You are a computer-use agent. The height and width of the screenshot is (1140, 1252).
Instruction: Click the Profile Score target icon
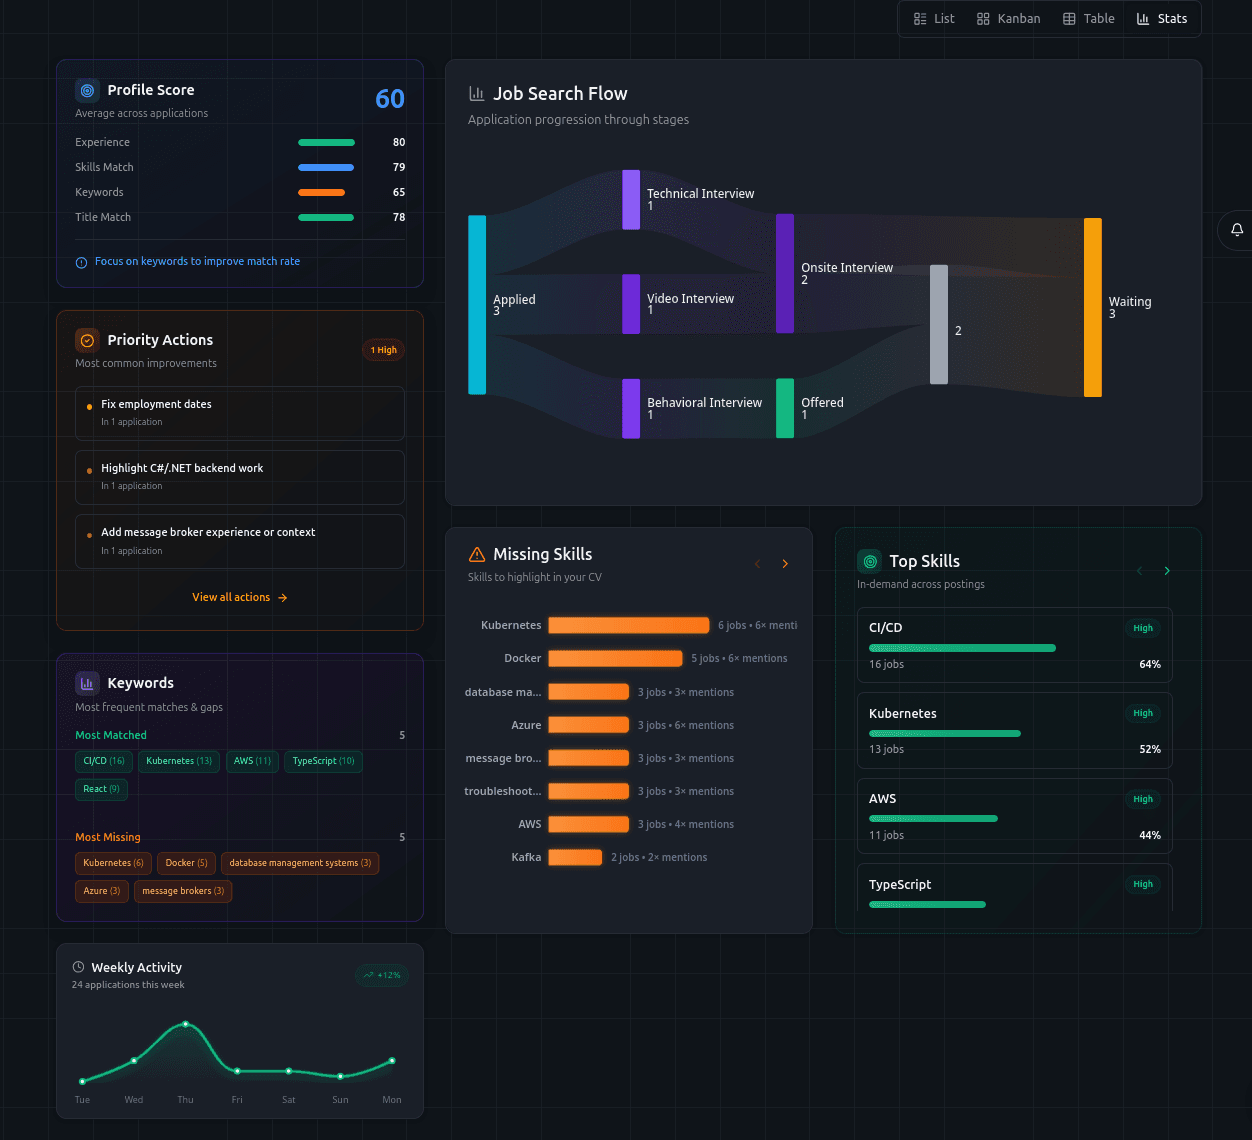tap(87, 90)
